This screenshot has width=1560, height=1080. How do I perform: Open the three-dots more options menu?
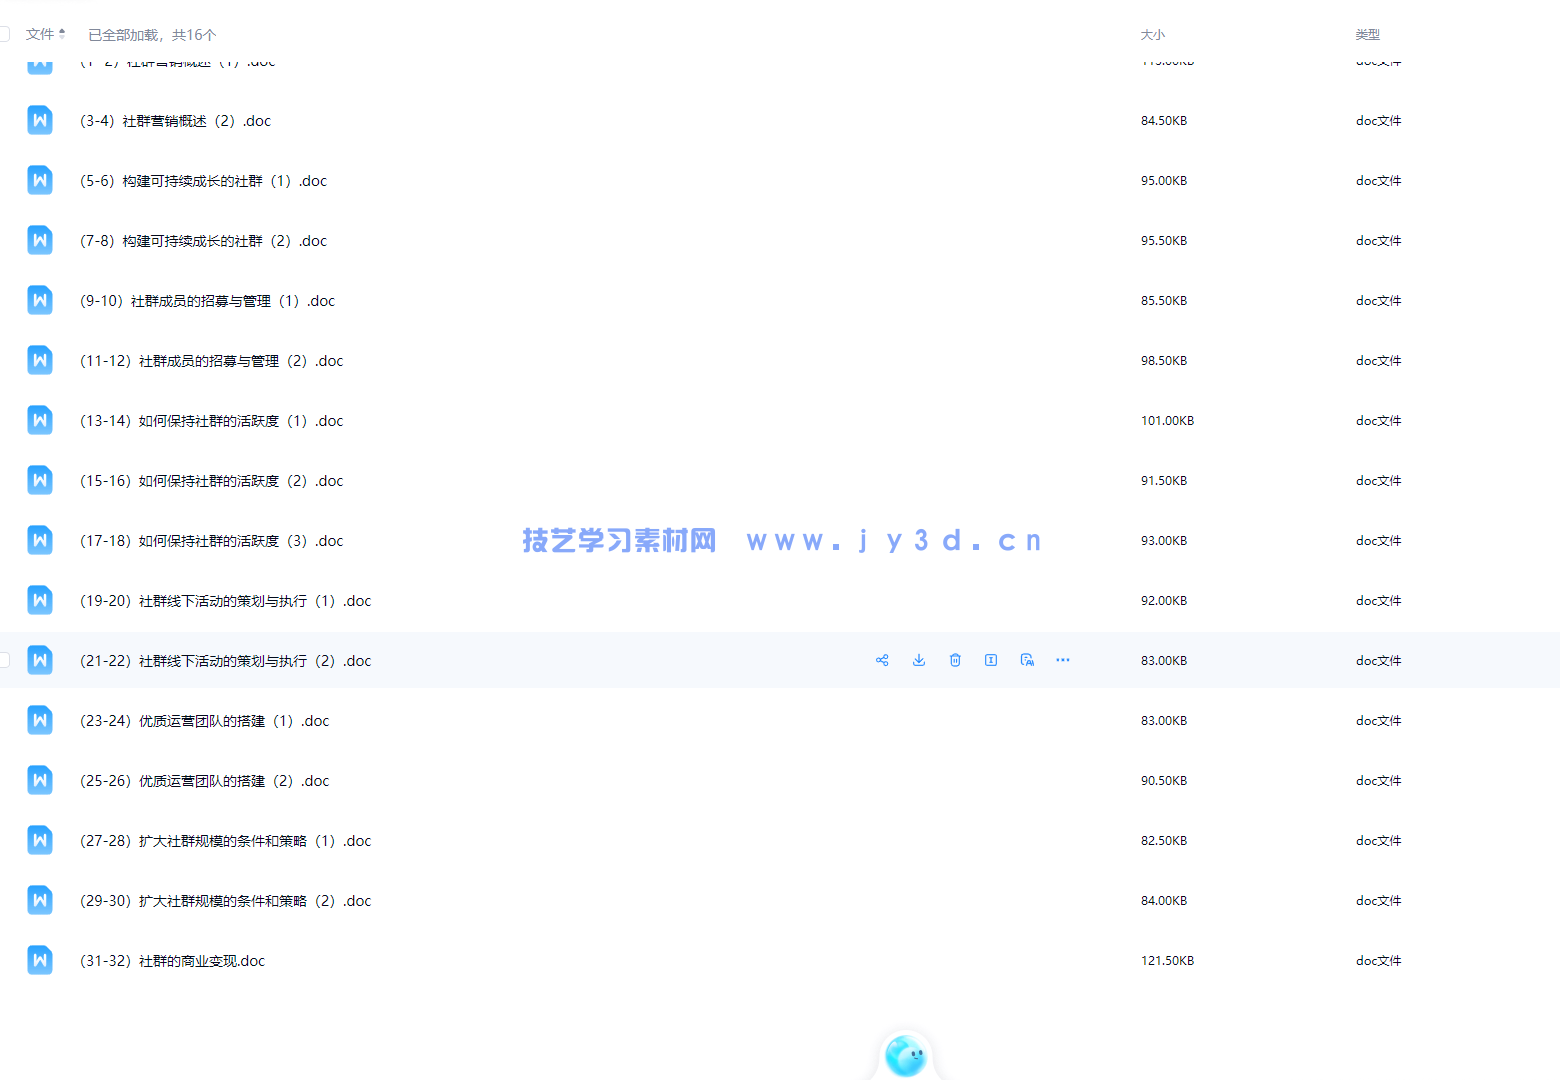tap(1063, 660)
